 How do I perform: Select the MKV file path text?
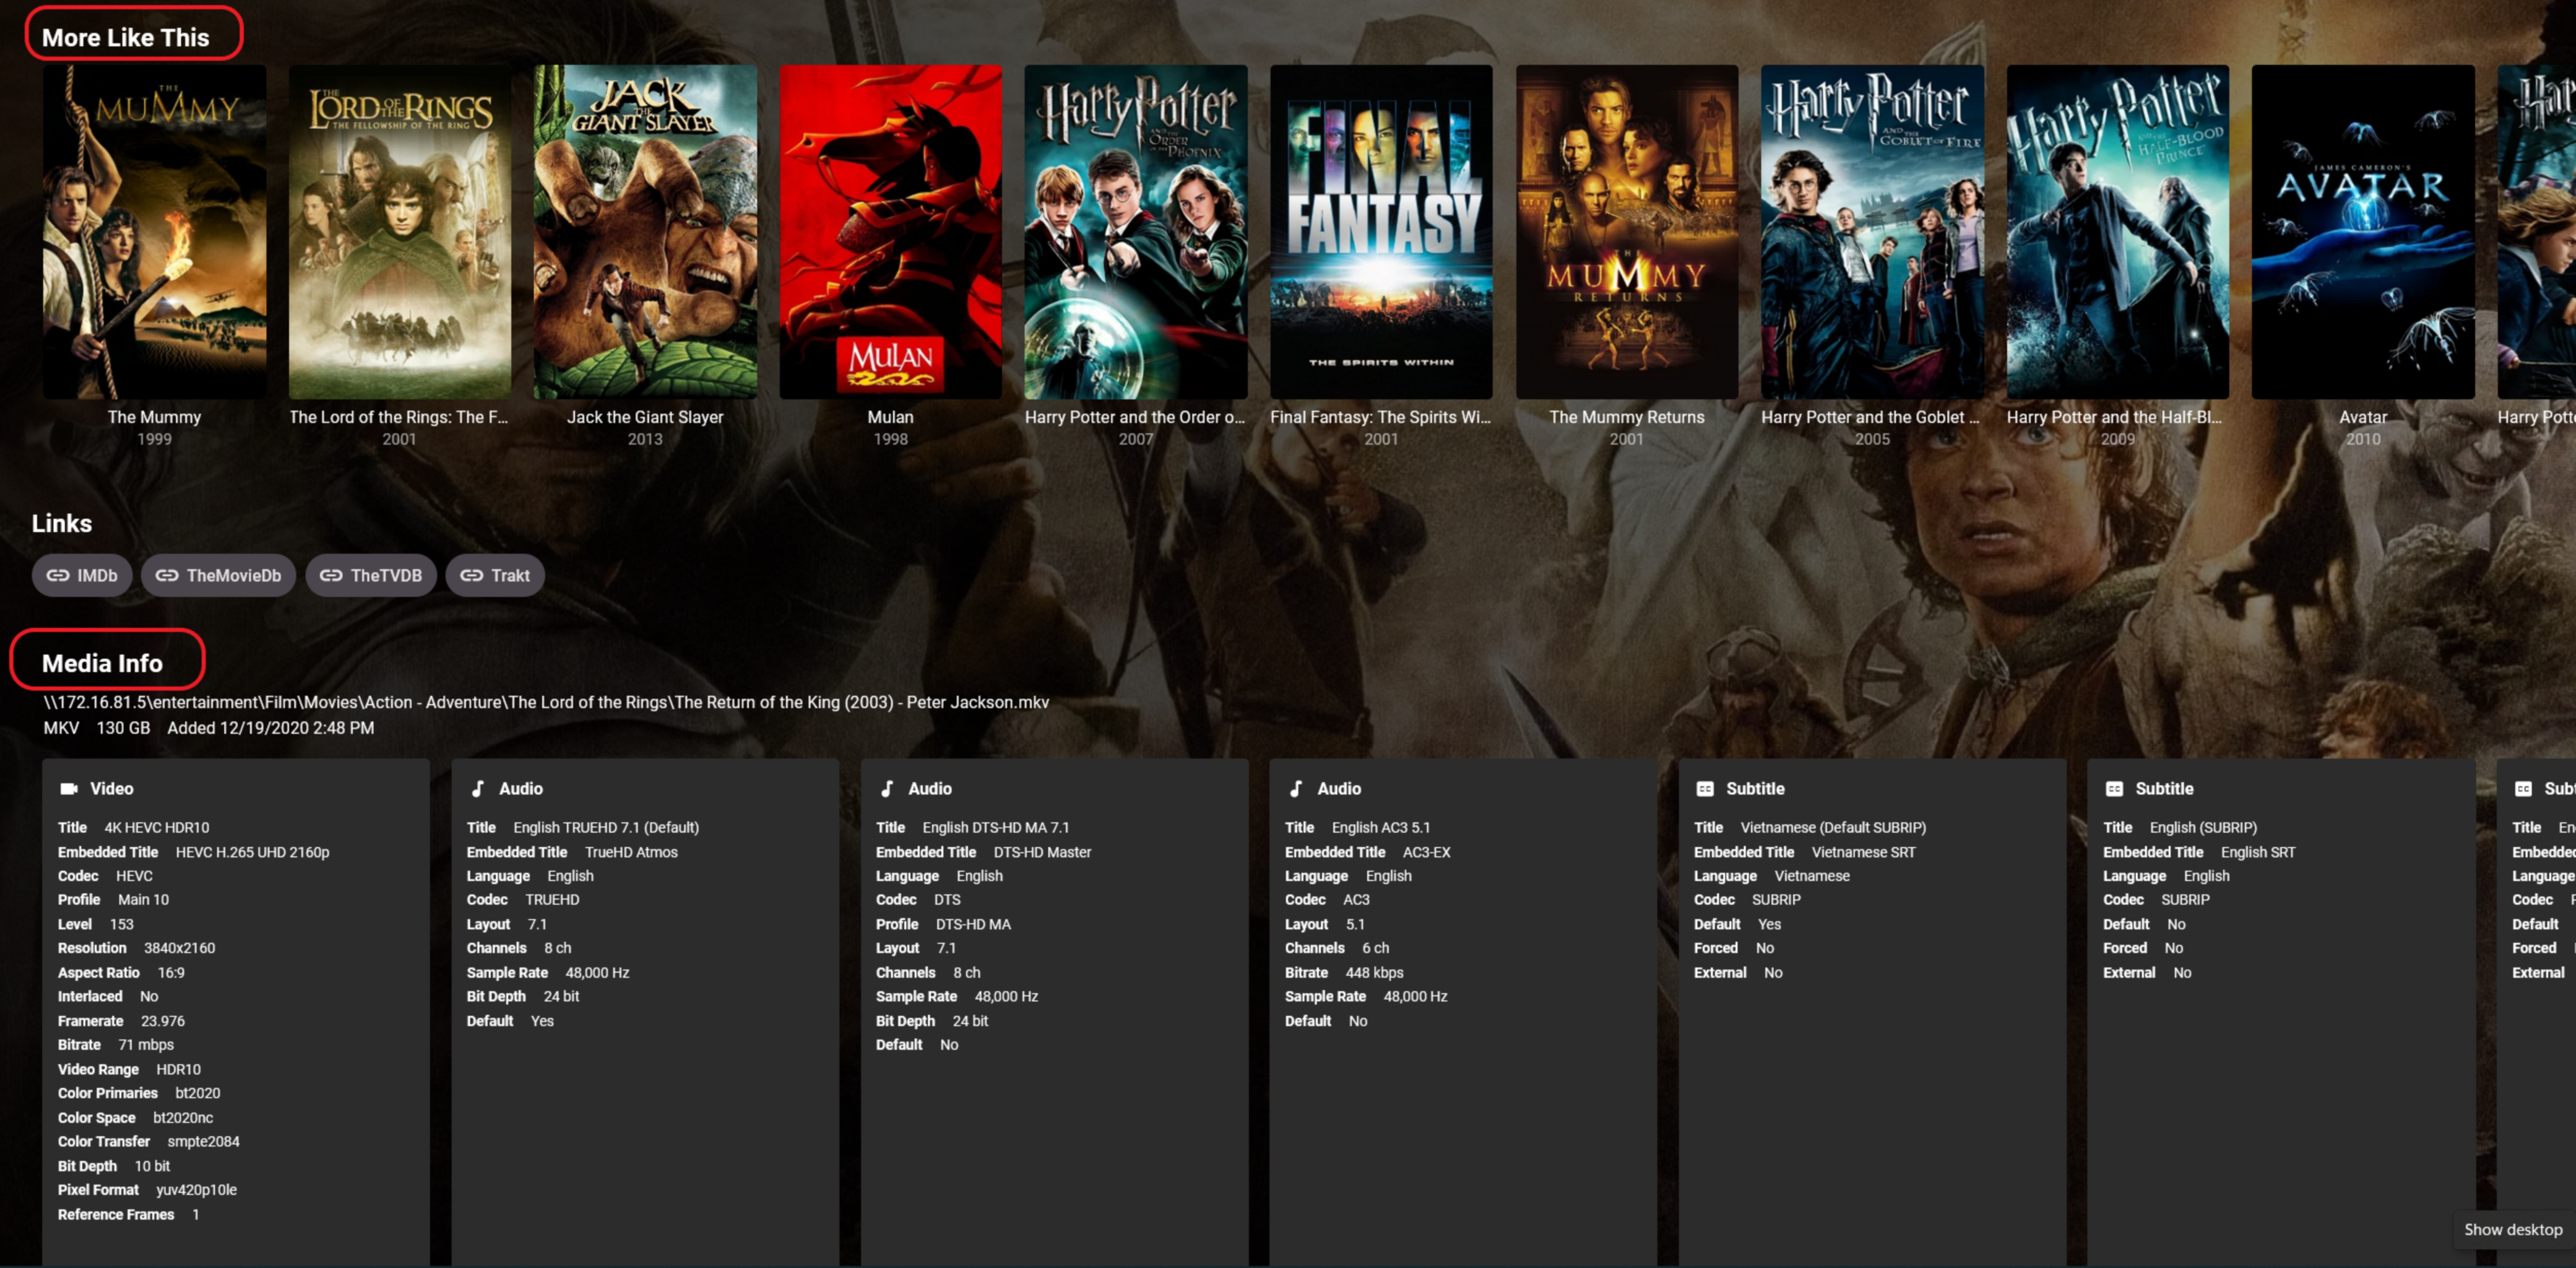[x=546, y=702]
